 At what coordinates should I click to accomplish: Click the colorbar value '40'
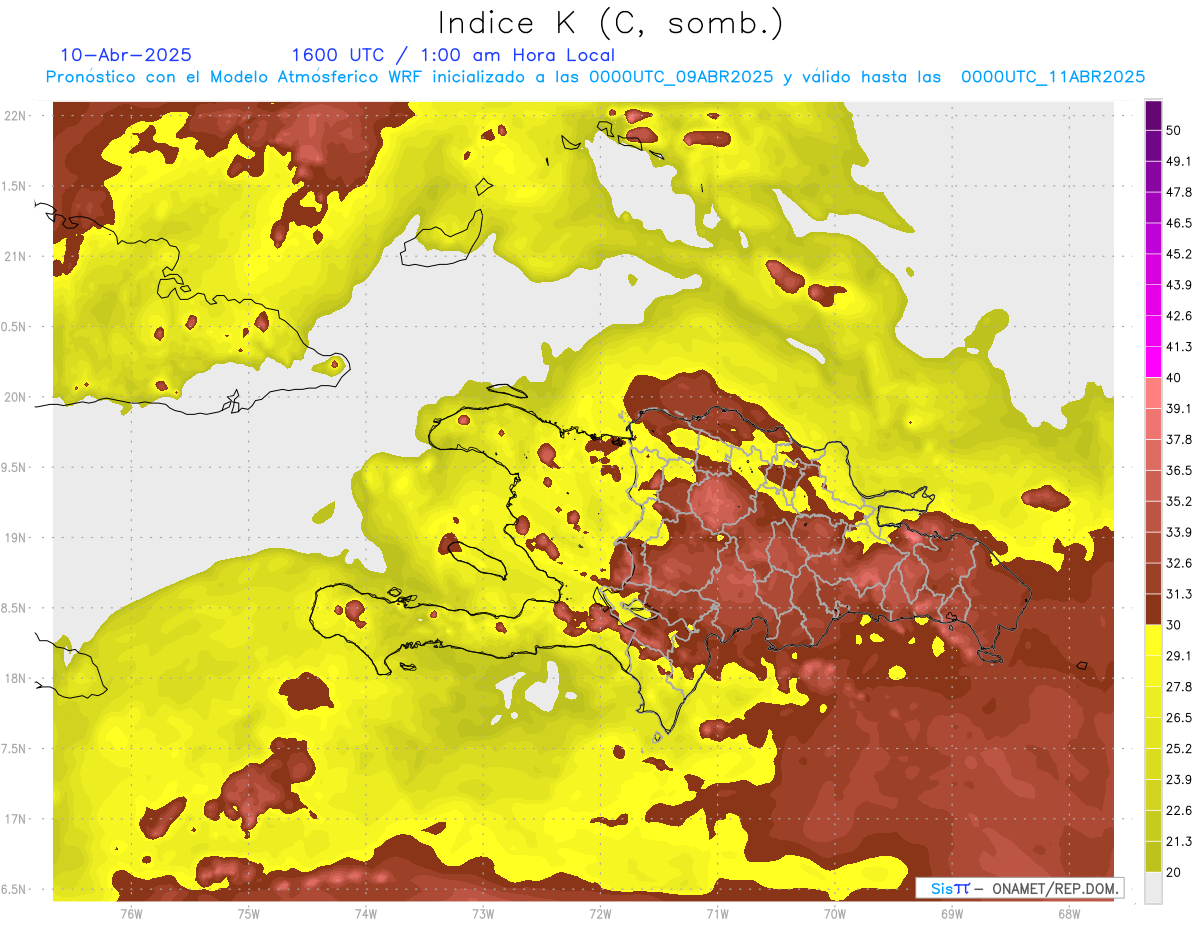pyautogui.click(x=1174, y=378)
